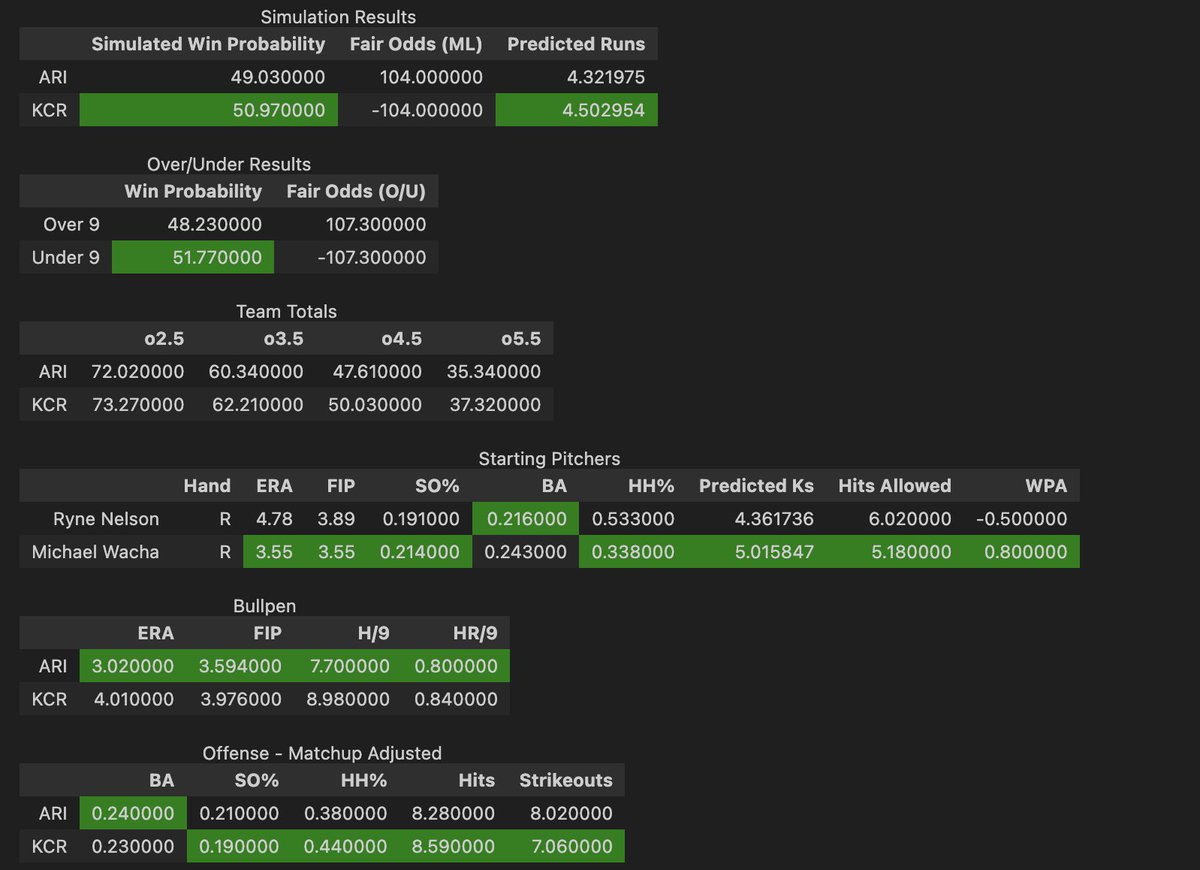Screen dimensions: 1200x870
Task: Click the 'Fair Odds (O/U)' header
Action: point(357,191)
